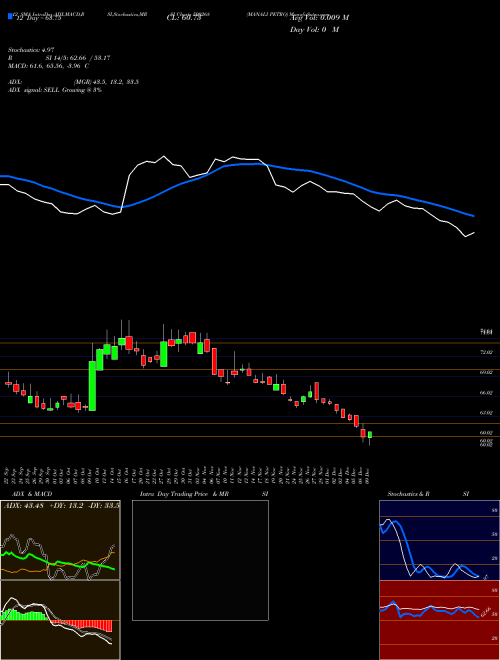
Task: Open the blue Stochastics mini chart
Action: [439, 540]
